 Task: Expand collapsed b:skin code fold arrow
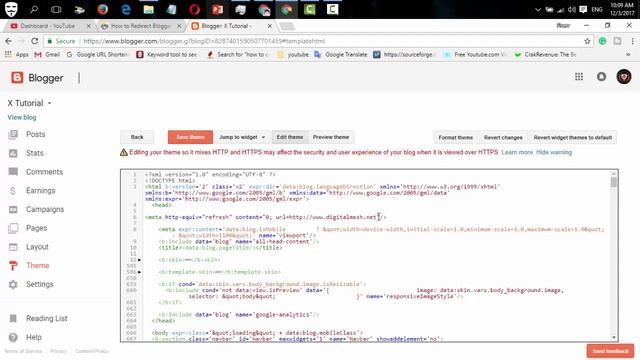[140, 260]
